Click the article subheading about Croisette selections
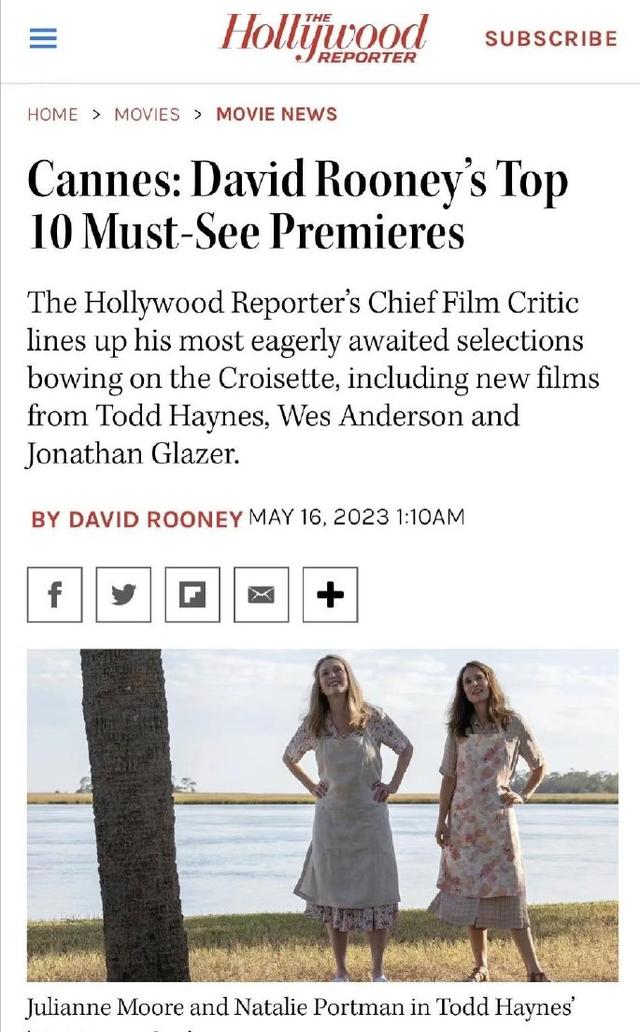640x1032 pixels. (313, 378)
